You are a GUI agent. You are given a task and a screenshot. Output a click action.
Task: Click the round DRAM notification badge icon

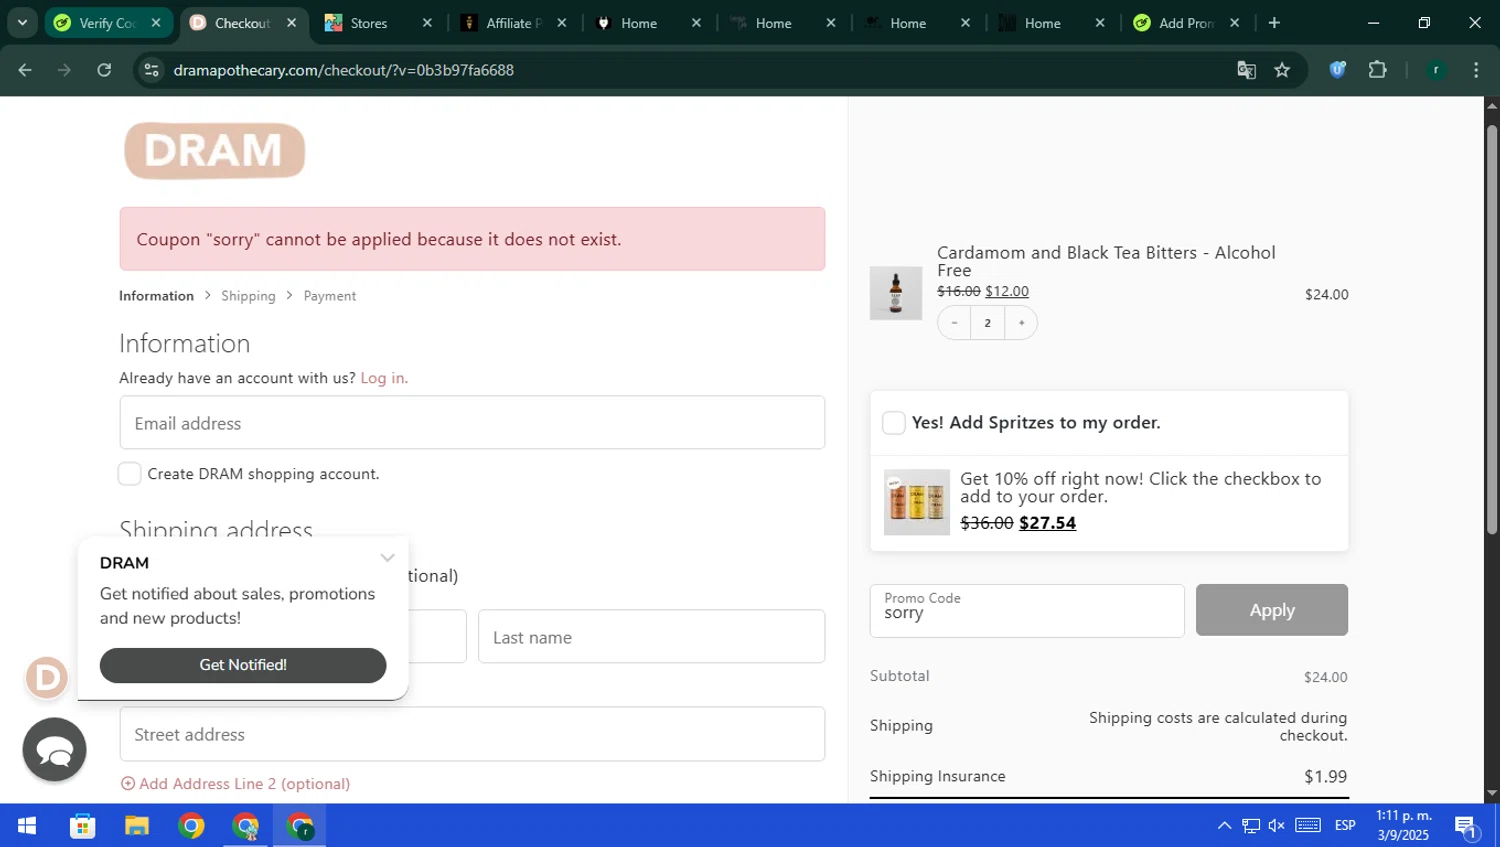click(x=46, y=678)
